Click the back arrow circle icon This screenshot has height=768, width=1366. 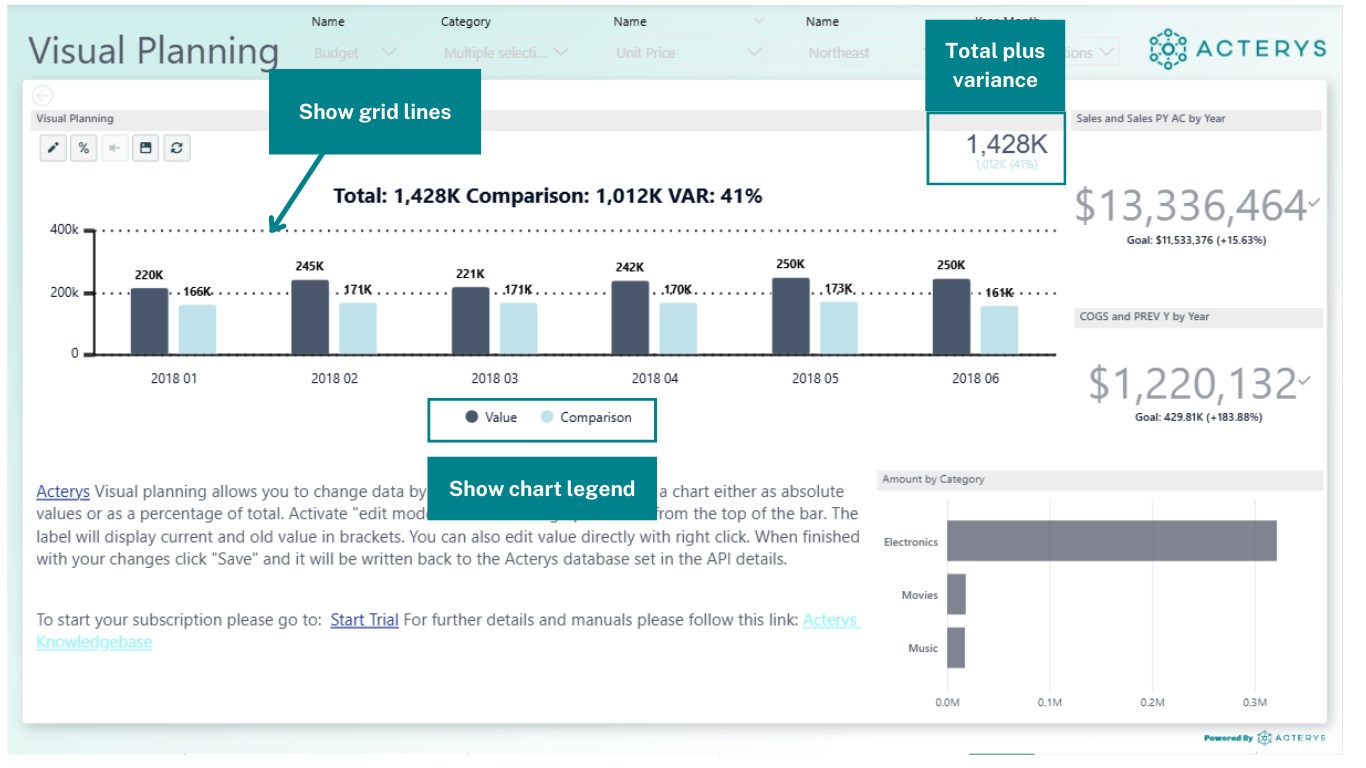point(42,95)
